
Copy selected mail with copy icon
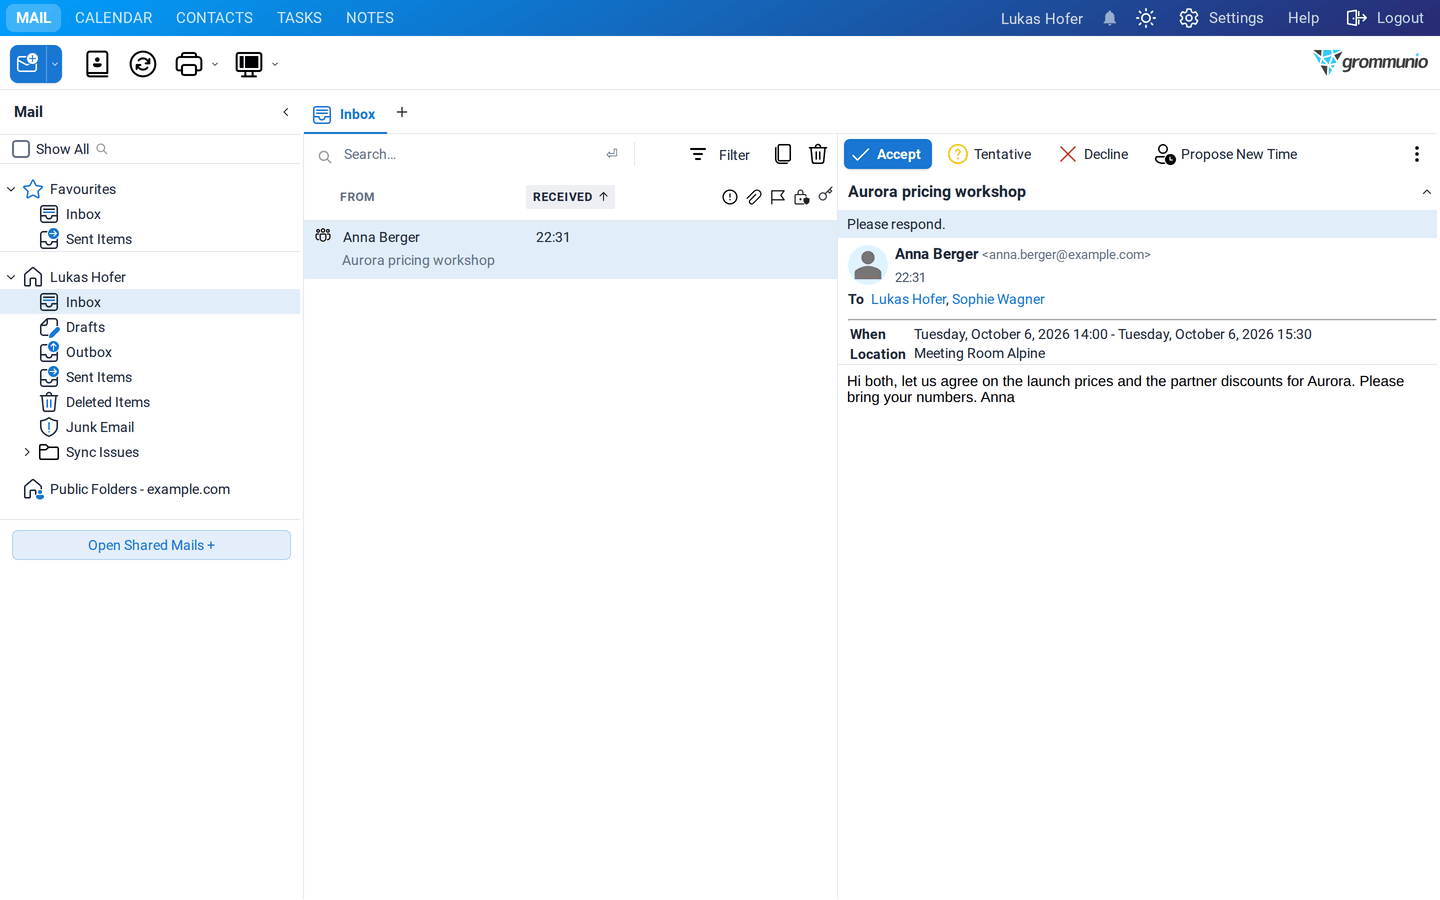tap(783, 154)
